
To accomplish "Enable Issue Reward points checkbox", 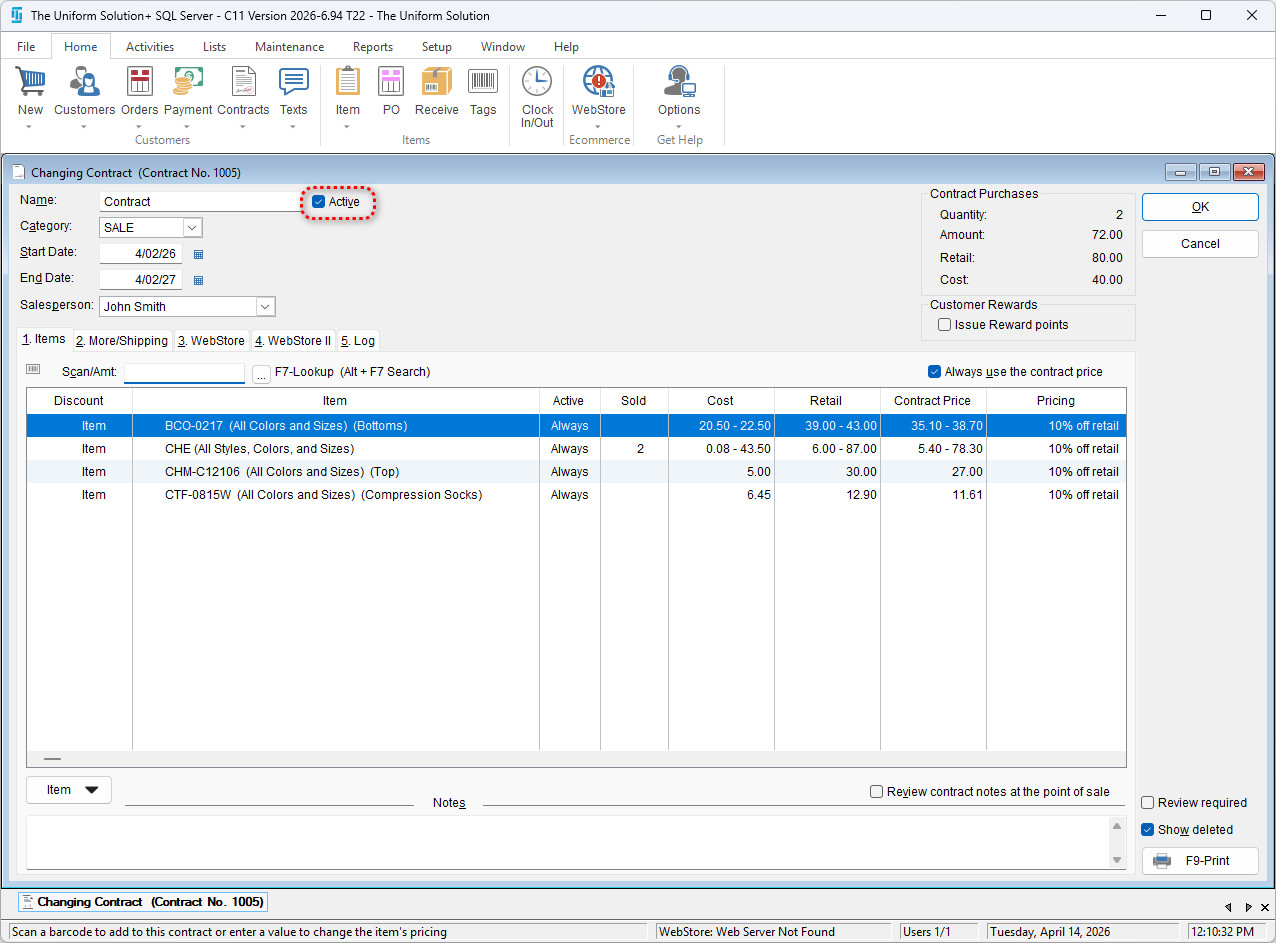I will 944,325.
